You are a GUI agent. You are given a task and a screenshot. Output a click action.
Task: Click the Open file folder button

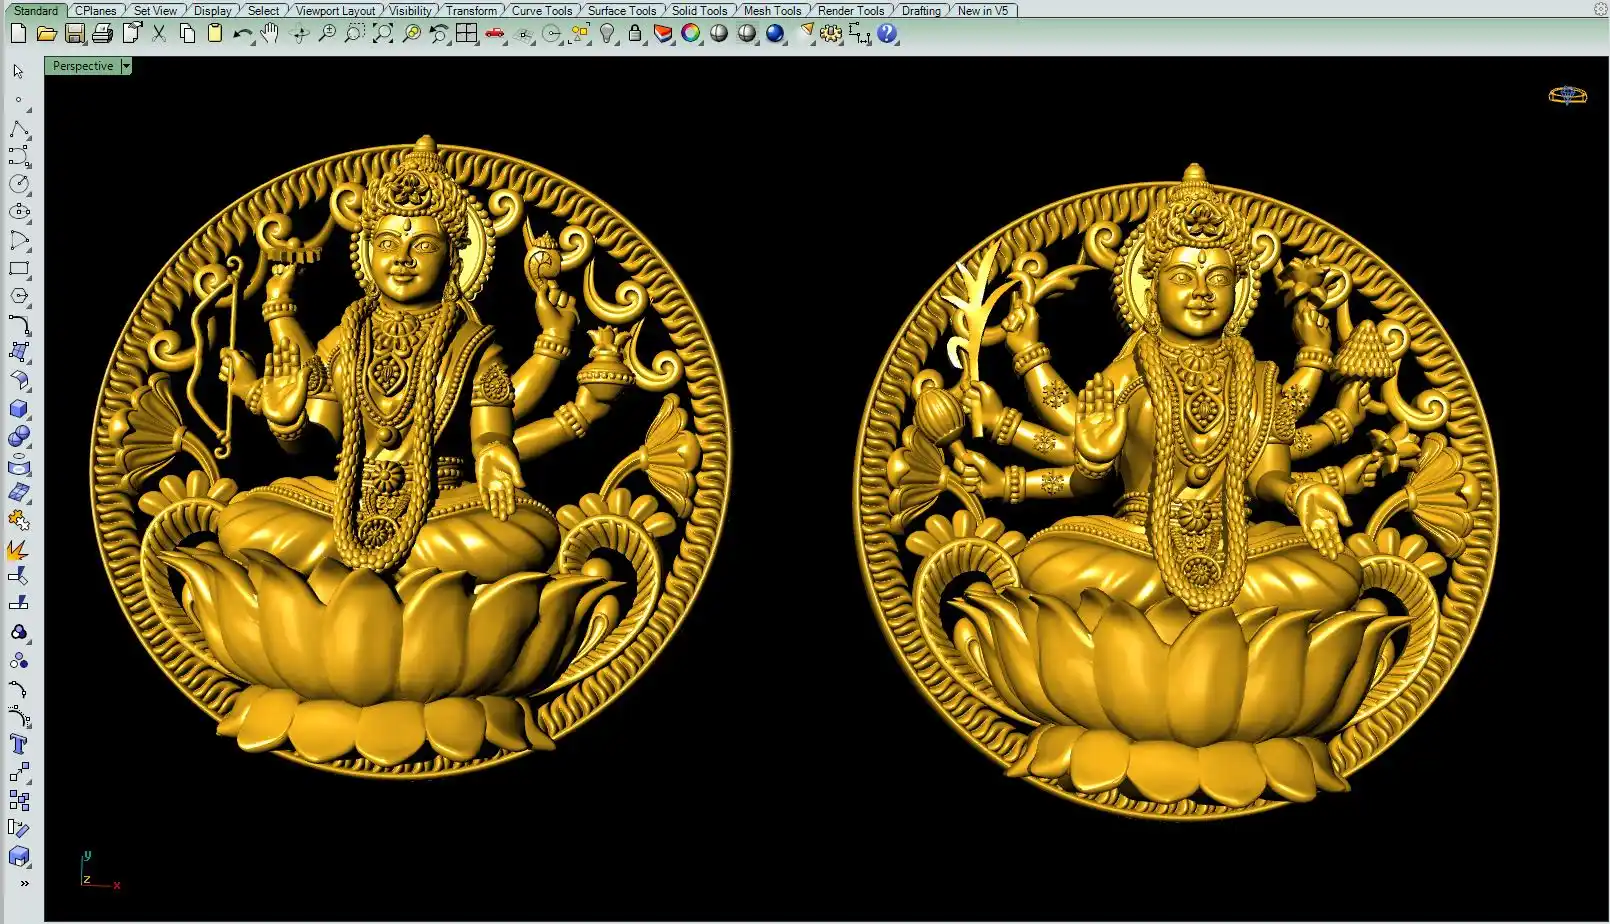click(x=46, y=33)
